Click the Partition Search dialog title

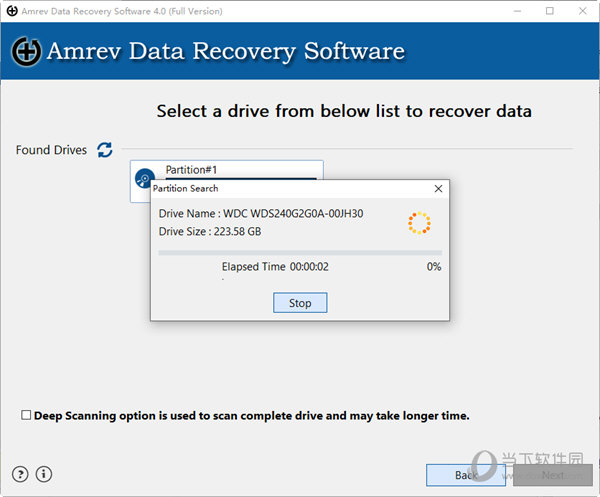tap(186, 188)
